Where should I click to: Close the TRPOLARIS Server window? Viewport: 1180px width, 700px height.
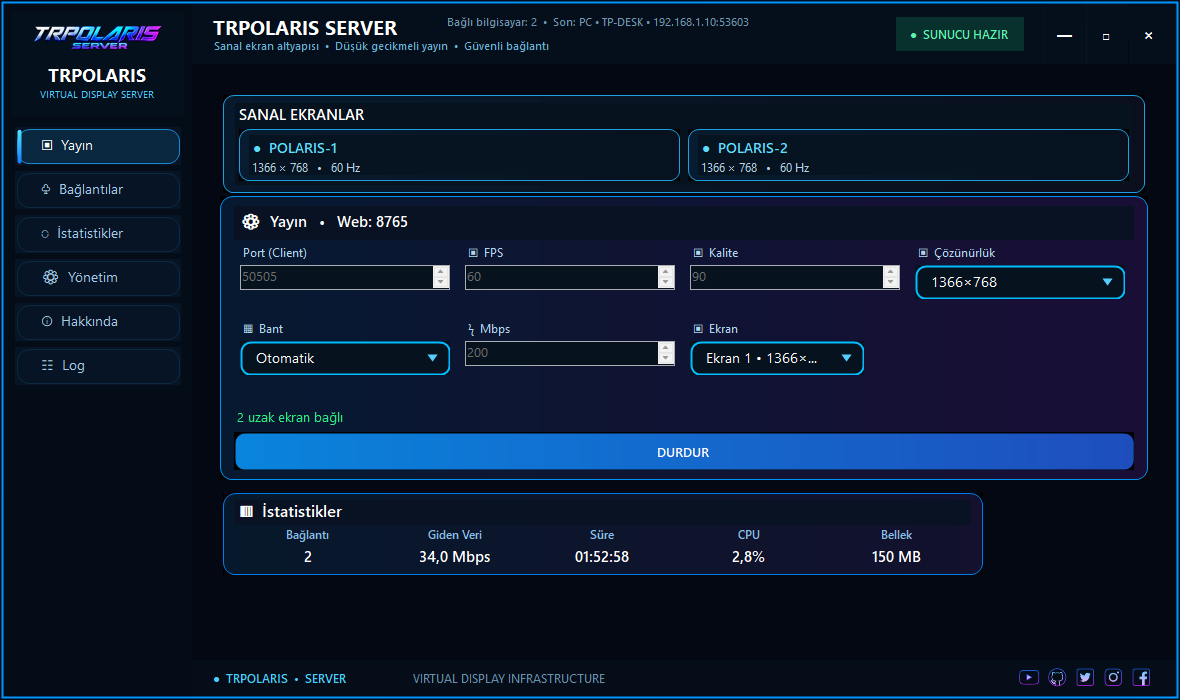coord(1148,36)
